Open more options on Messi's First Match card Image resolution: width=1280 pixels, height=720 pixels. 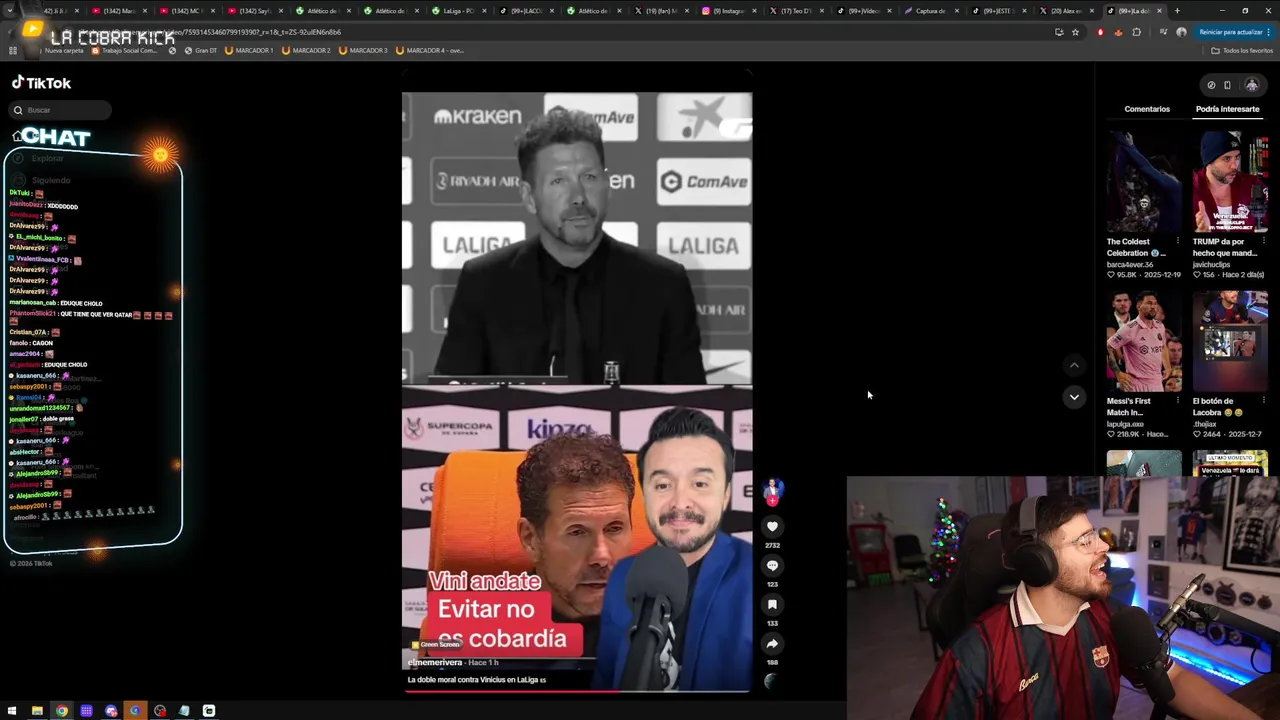pyautogui.click(x=1177, y=401)
